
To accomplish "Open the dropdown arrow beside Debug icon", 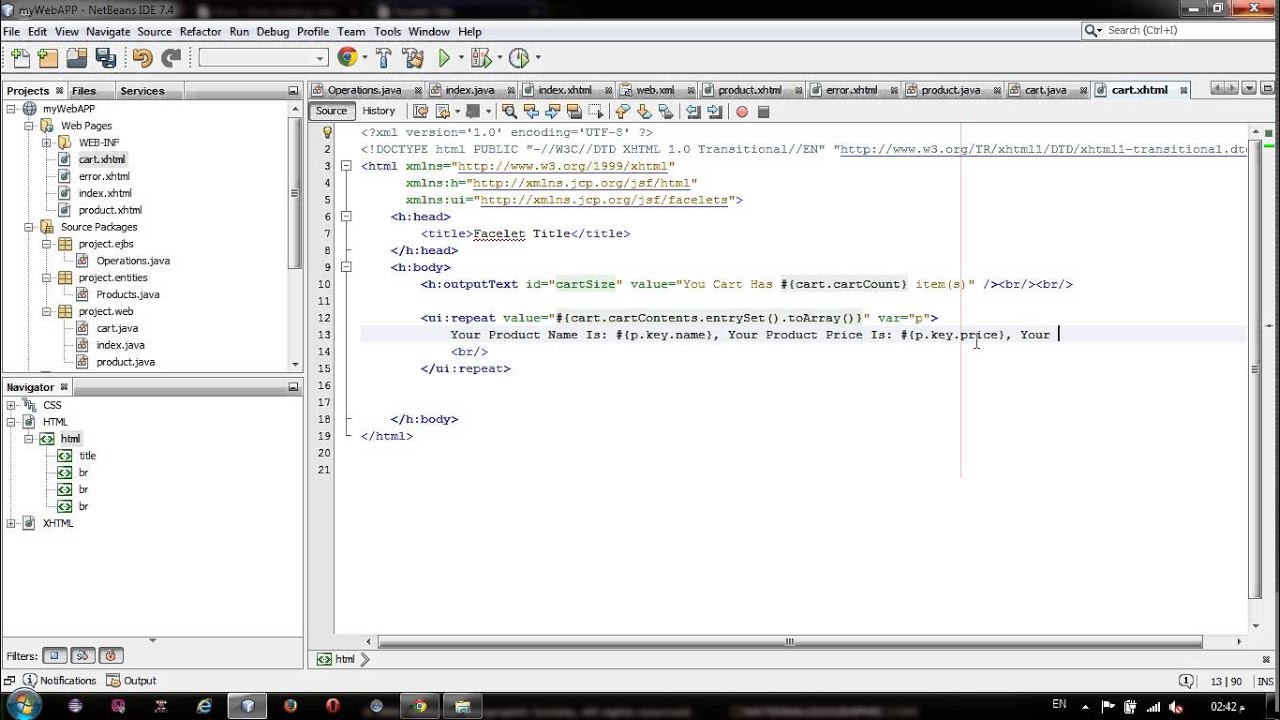I will (498, 58).
